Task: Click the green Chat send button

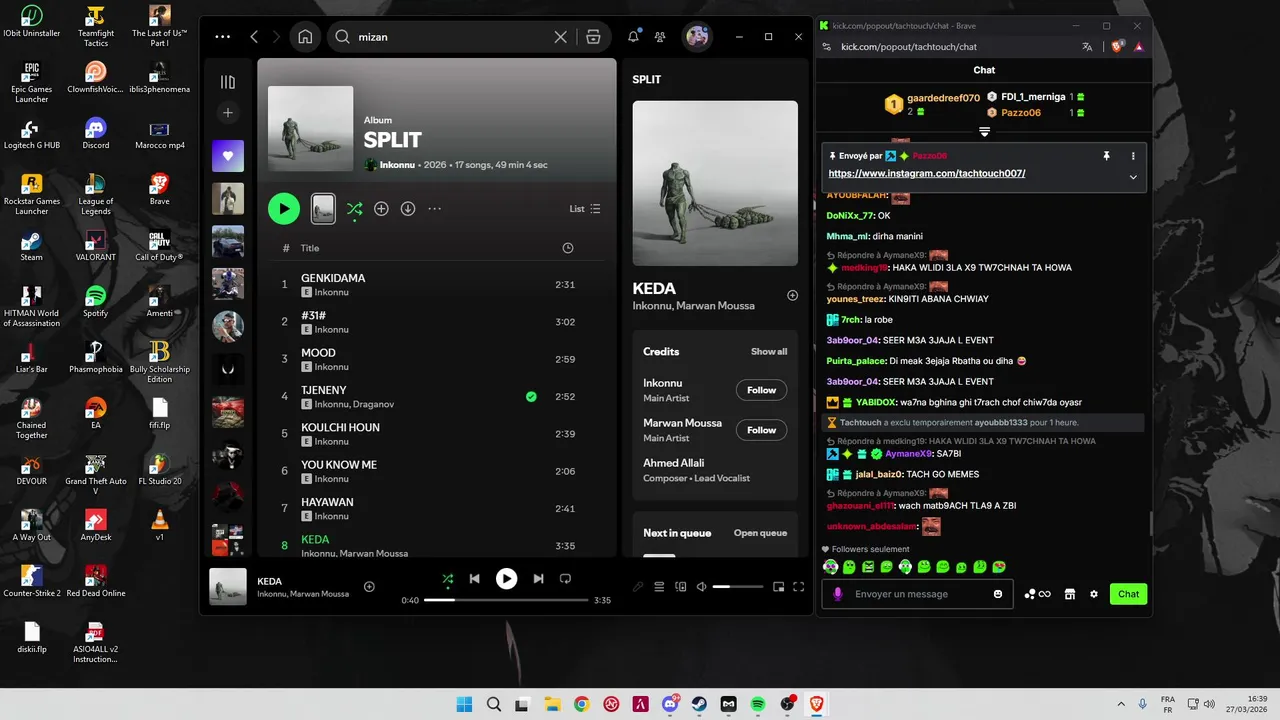Action: 1129,594
